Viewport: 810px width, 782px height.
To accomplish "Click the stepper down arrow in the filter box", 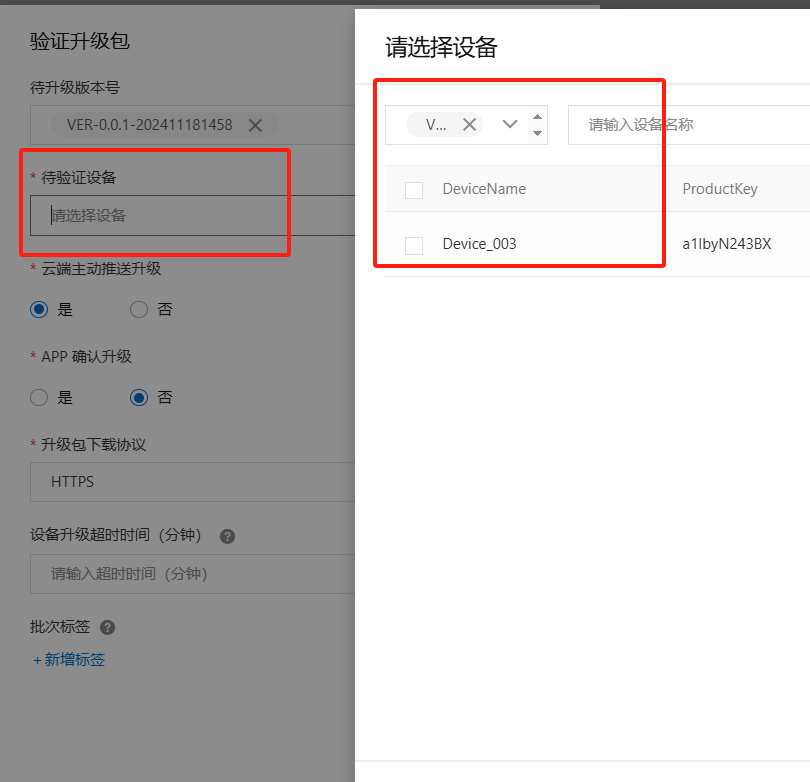I will tap(536, 131).
